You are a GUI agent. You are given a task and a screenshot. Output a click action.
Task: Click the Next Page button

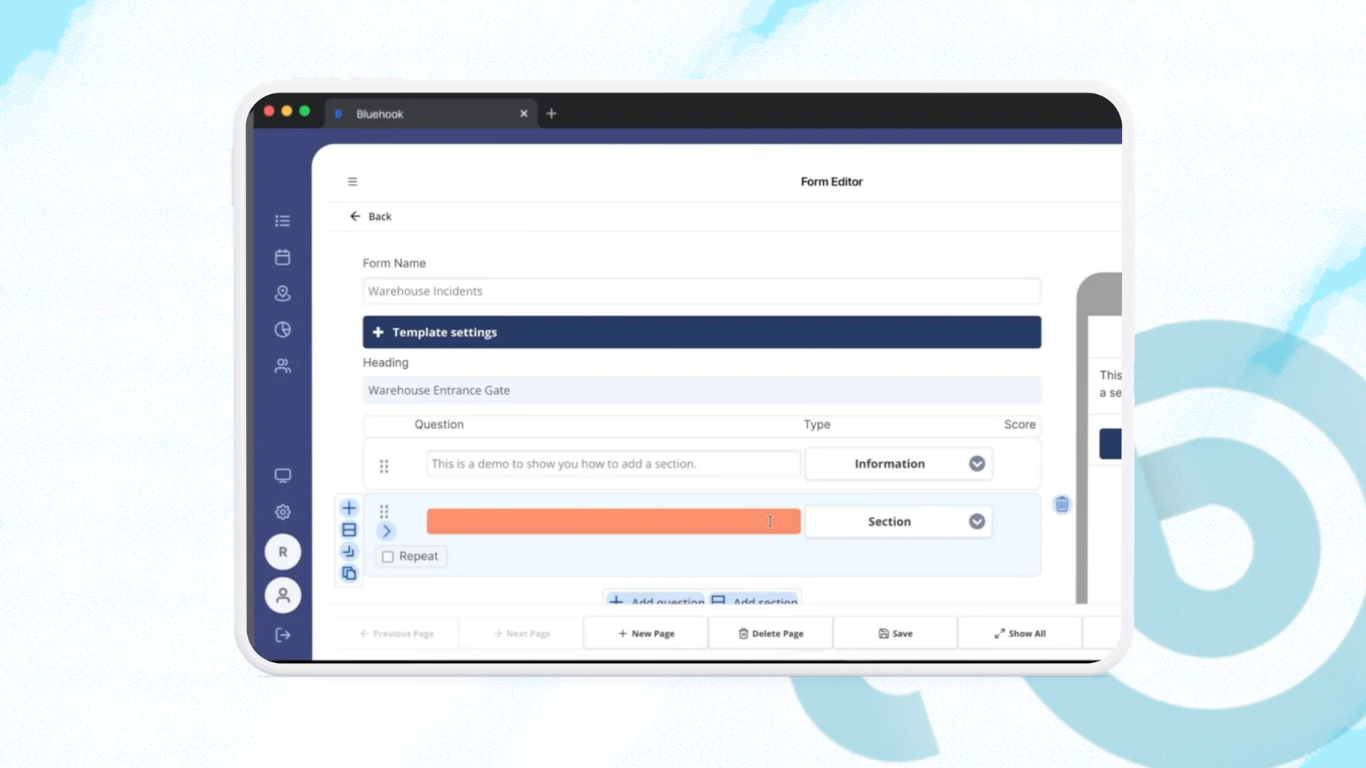[x=521, y=634]
